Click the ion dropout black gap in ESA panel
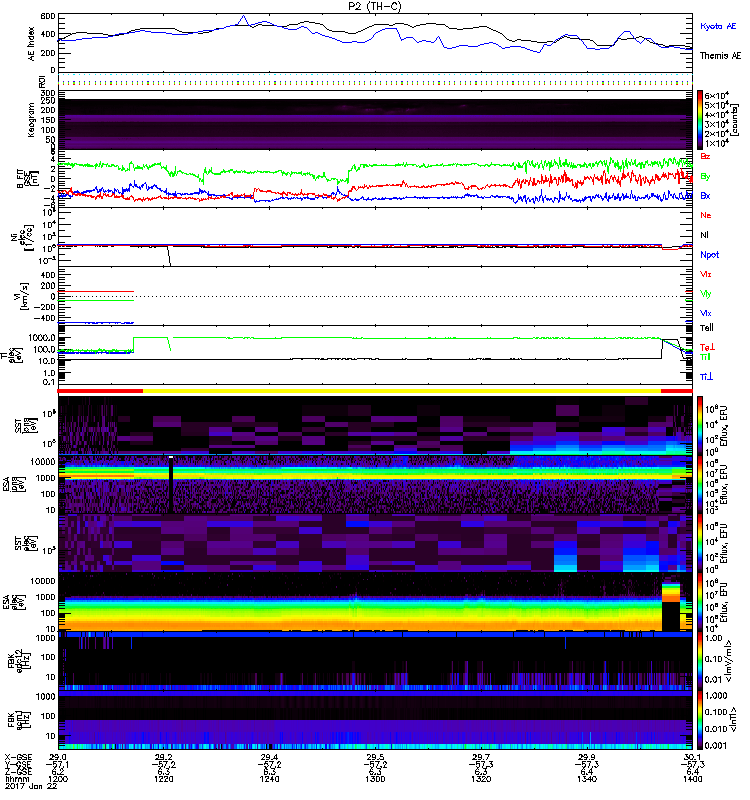 pyautogui.click(x=171, y=485)
